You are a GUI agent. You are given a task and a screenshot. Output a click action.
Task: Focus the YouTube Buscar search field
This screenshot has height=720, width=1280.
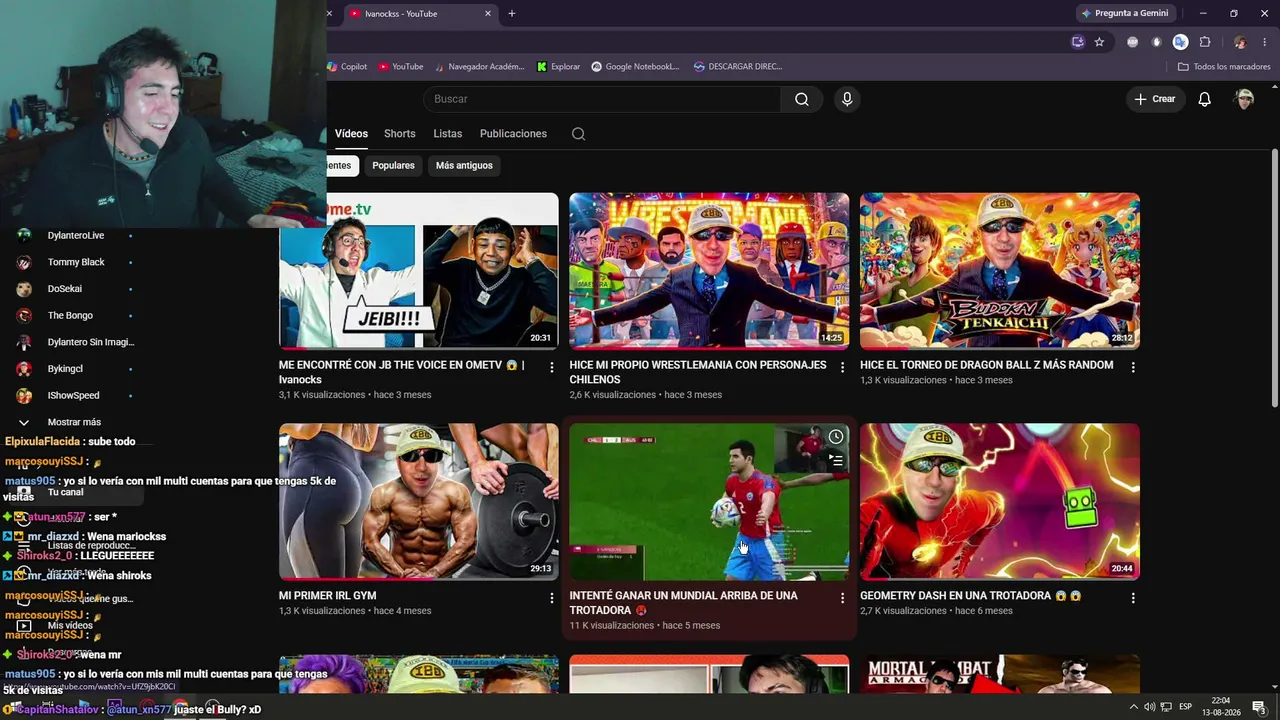602,99
